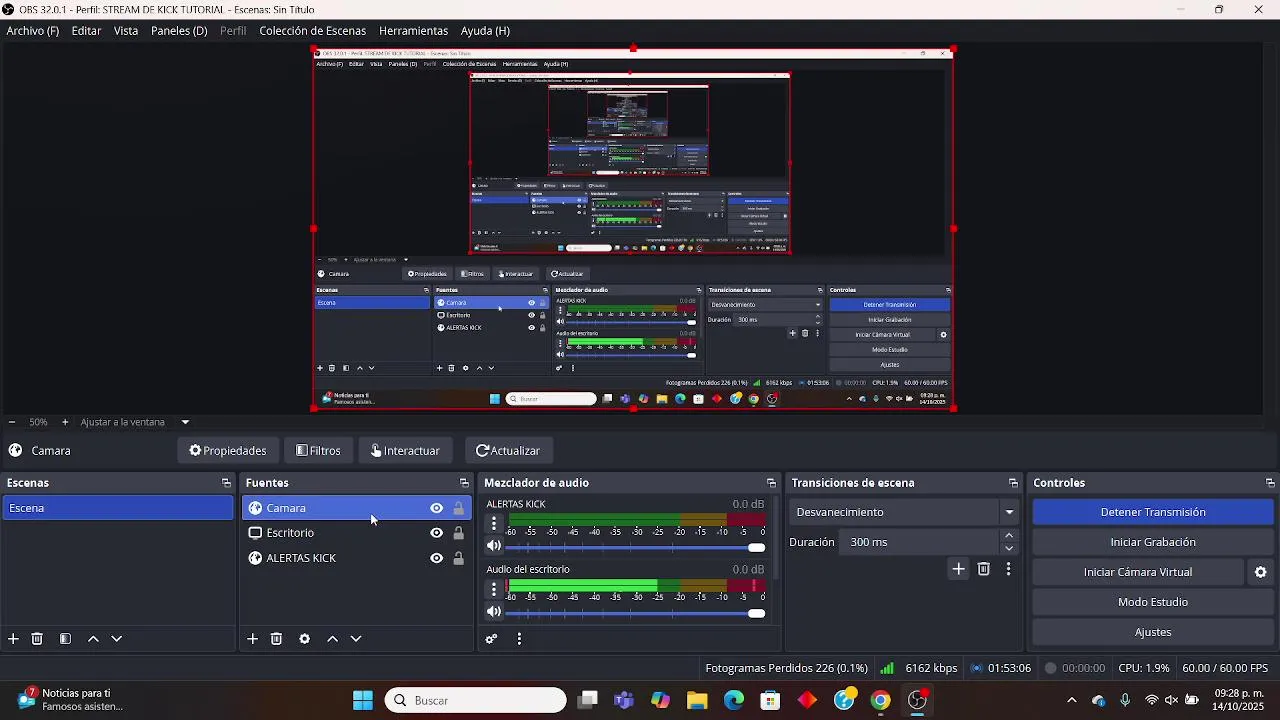Open Google Chrome from taskbar
The image size is (1280, 720).
pos(881,701)
